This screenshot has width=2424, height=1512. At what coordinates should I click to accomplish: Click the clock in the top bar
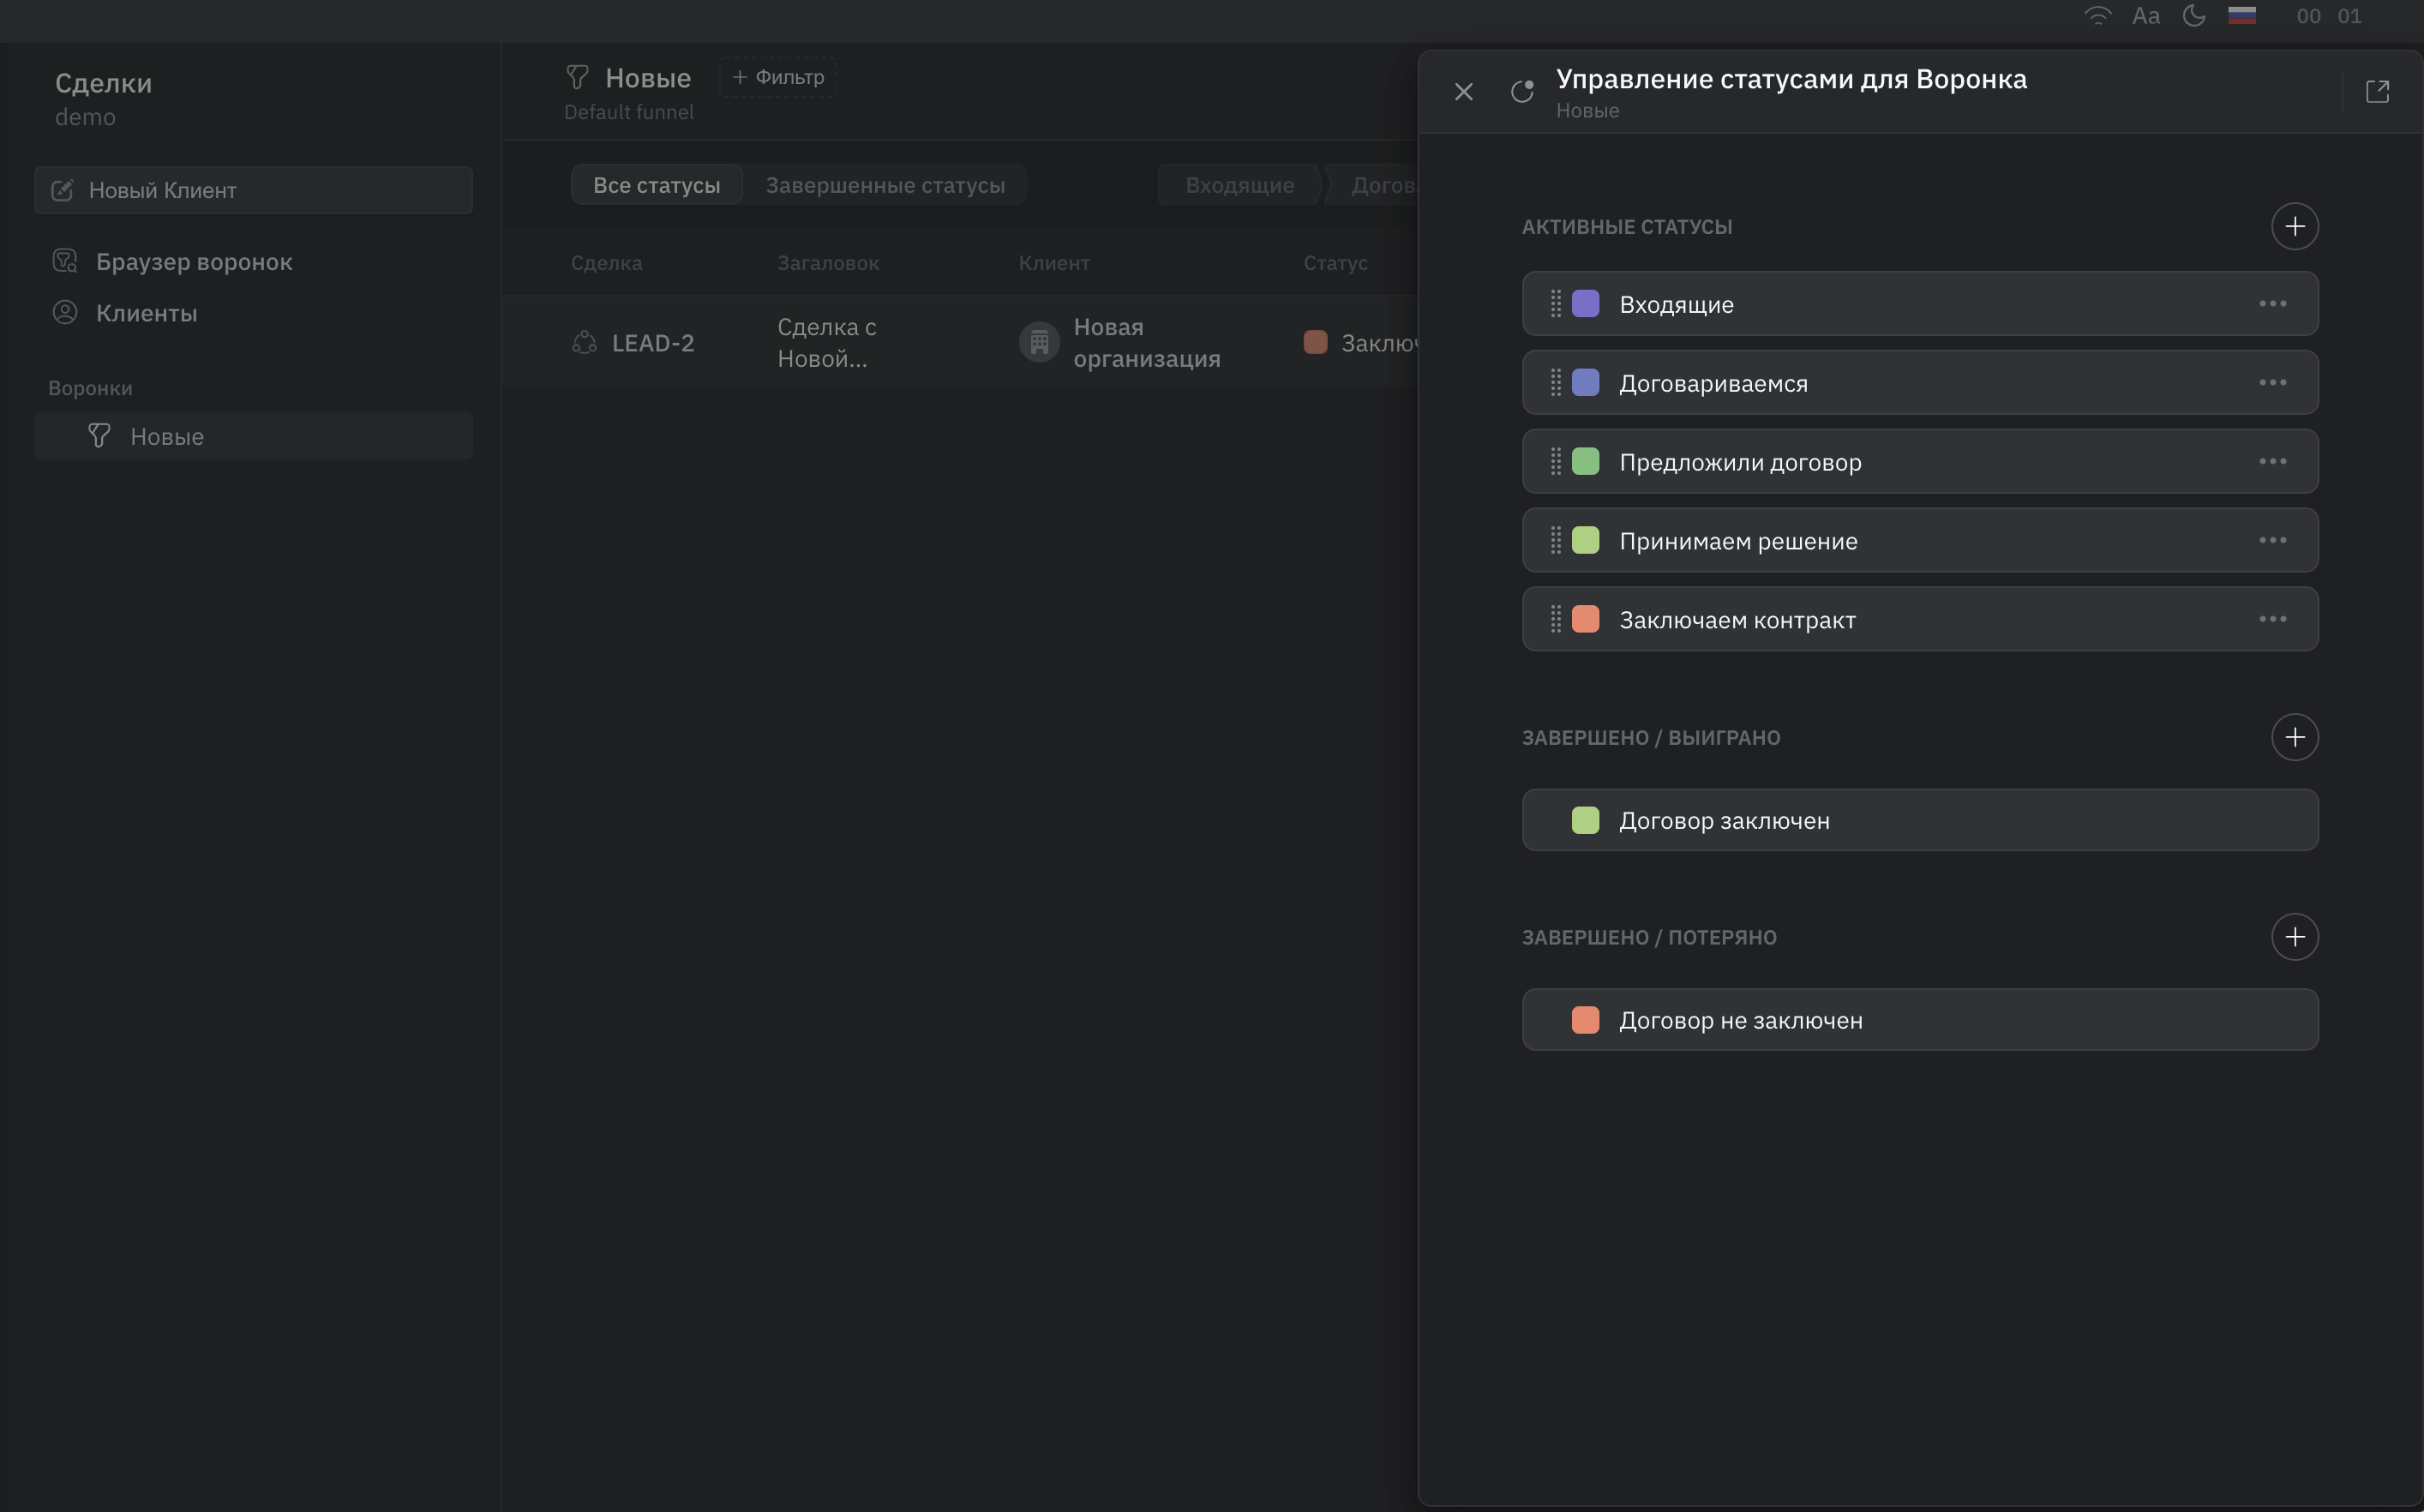(x=2328, y=16)
